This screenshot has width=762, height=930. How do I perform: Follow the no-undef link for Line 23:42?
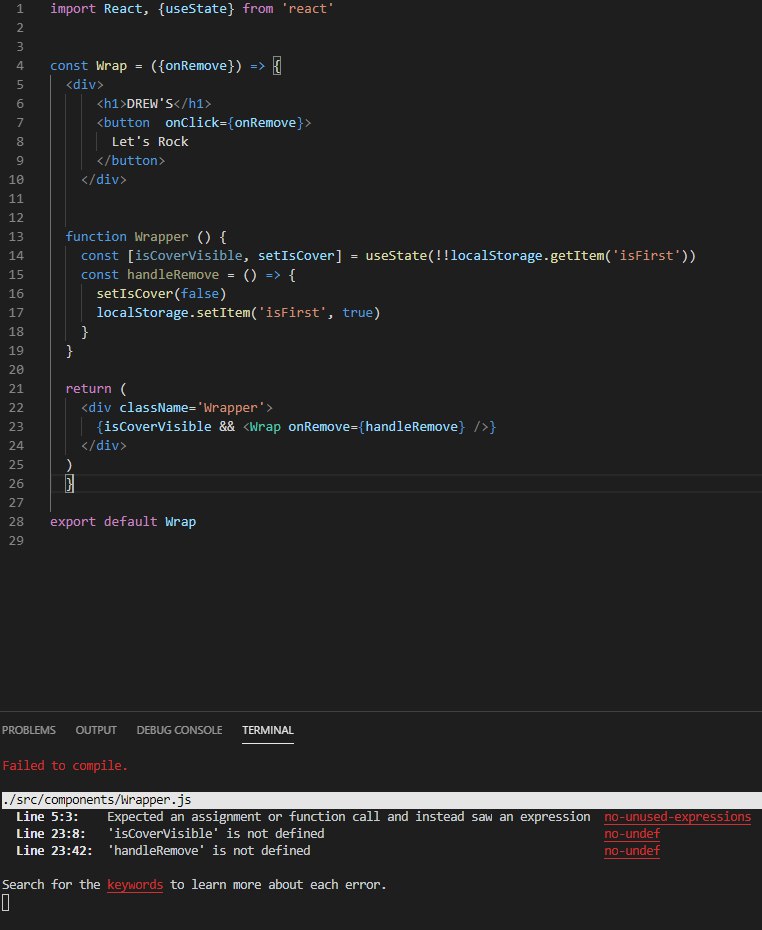click(x=632, y=851)
